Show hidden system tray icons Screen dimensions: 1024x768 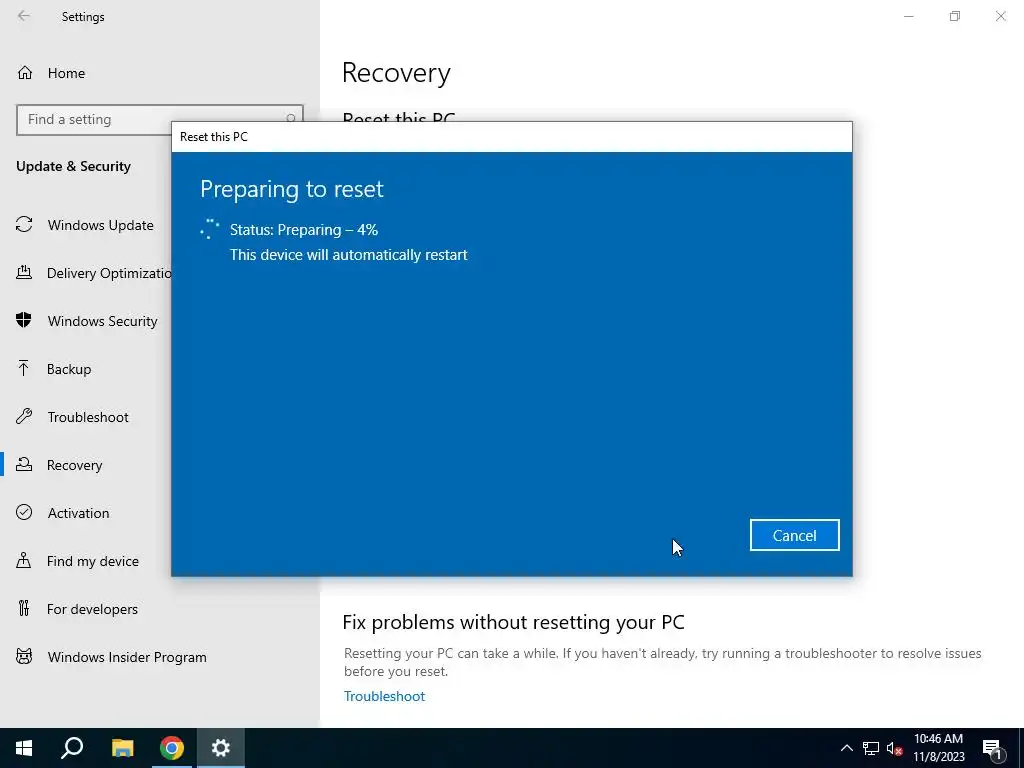click(x=846, y=748)
